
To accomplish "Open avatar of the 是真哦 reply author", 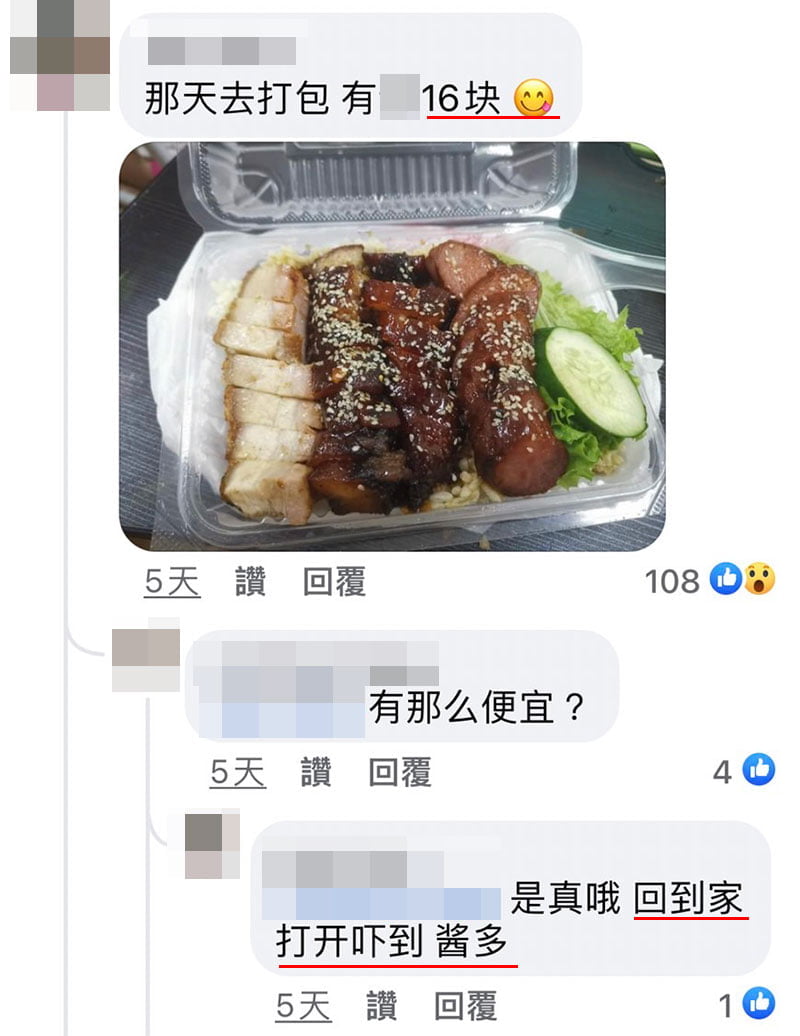I will [212, 844].
